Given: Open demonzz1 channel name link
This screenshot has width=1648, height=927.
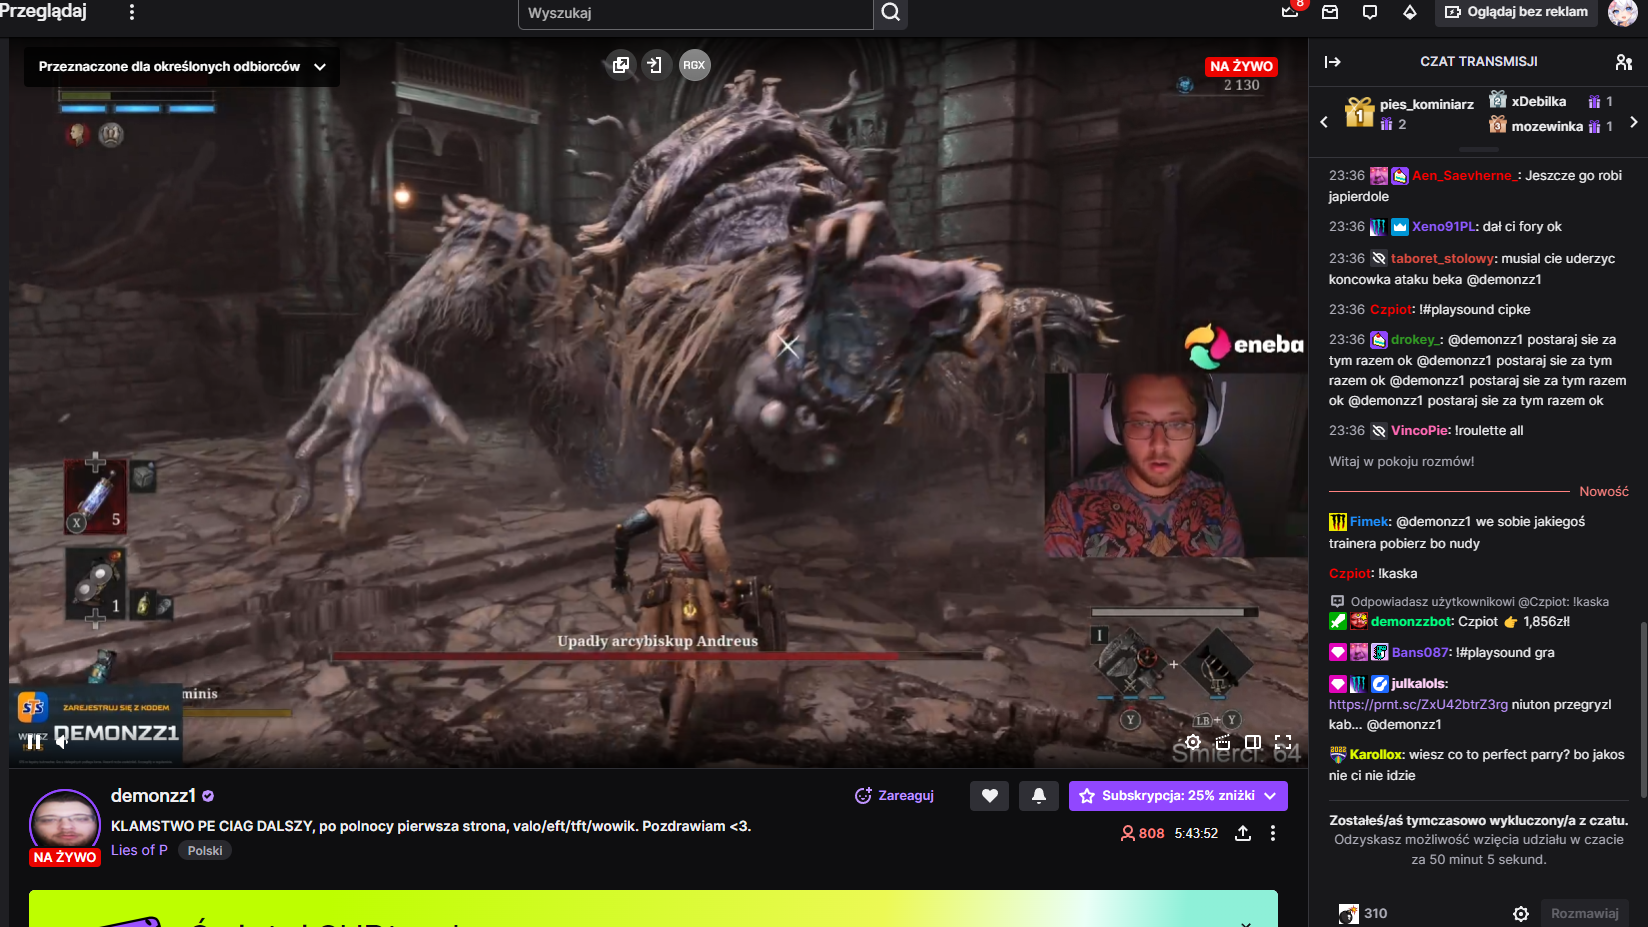Looking at the screenshot, I should pyautogui.click(x=153, y=796).
